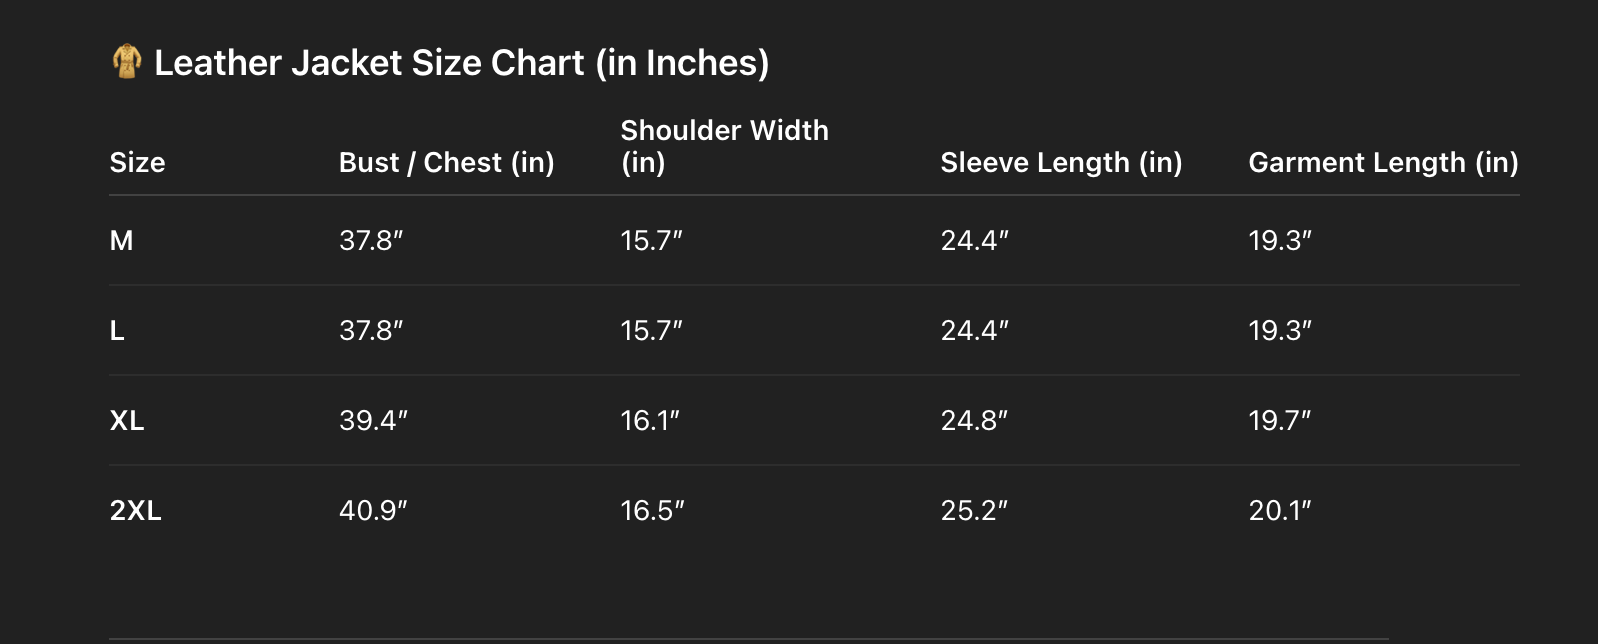Select the 16.5″ shoulder width cell
This screenshot has width=1598, height=644.
[652, 511]
